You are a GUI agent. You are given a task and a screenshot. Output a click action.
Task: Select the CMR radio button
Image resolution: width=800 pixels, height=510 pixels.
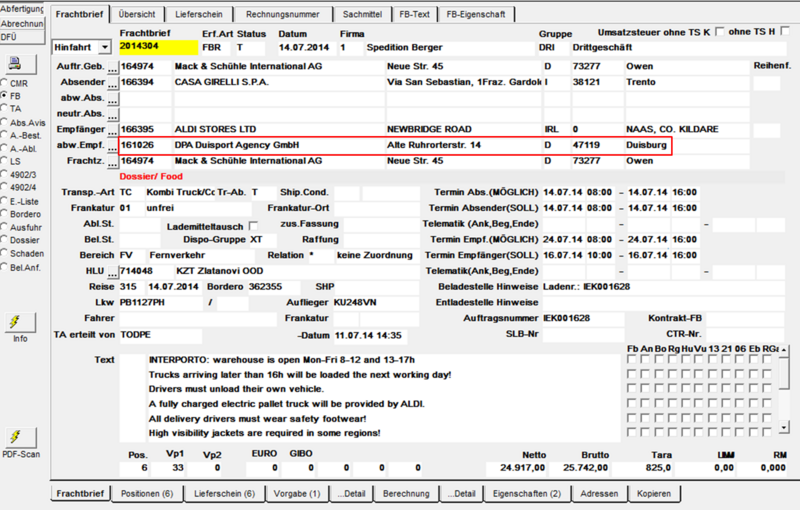pos(4,83)
